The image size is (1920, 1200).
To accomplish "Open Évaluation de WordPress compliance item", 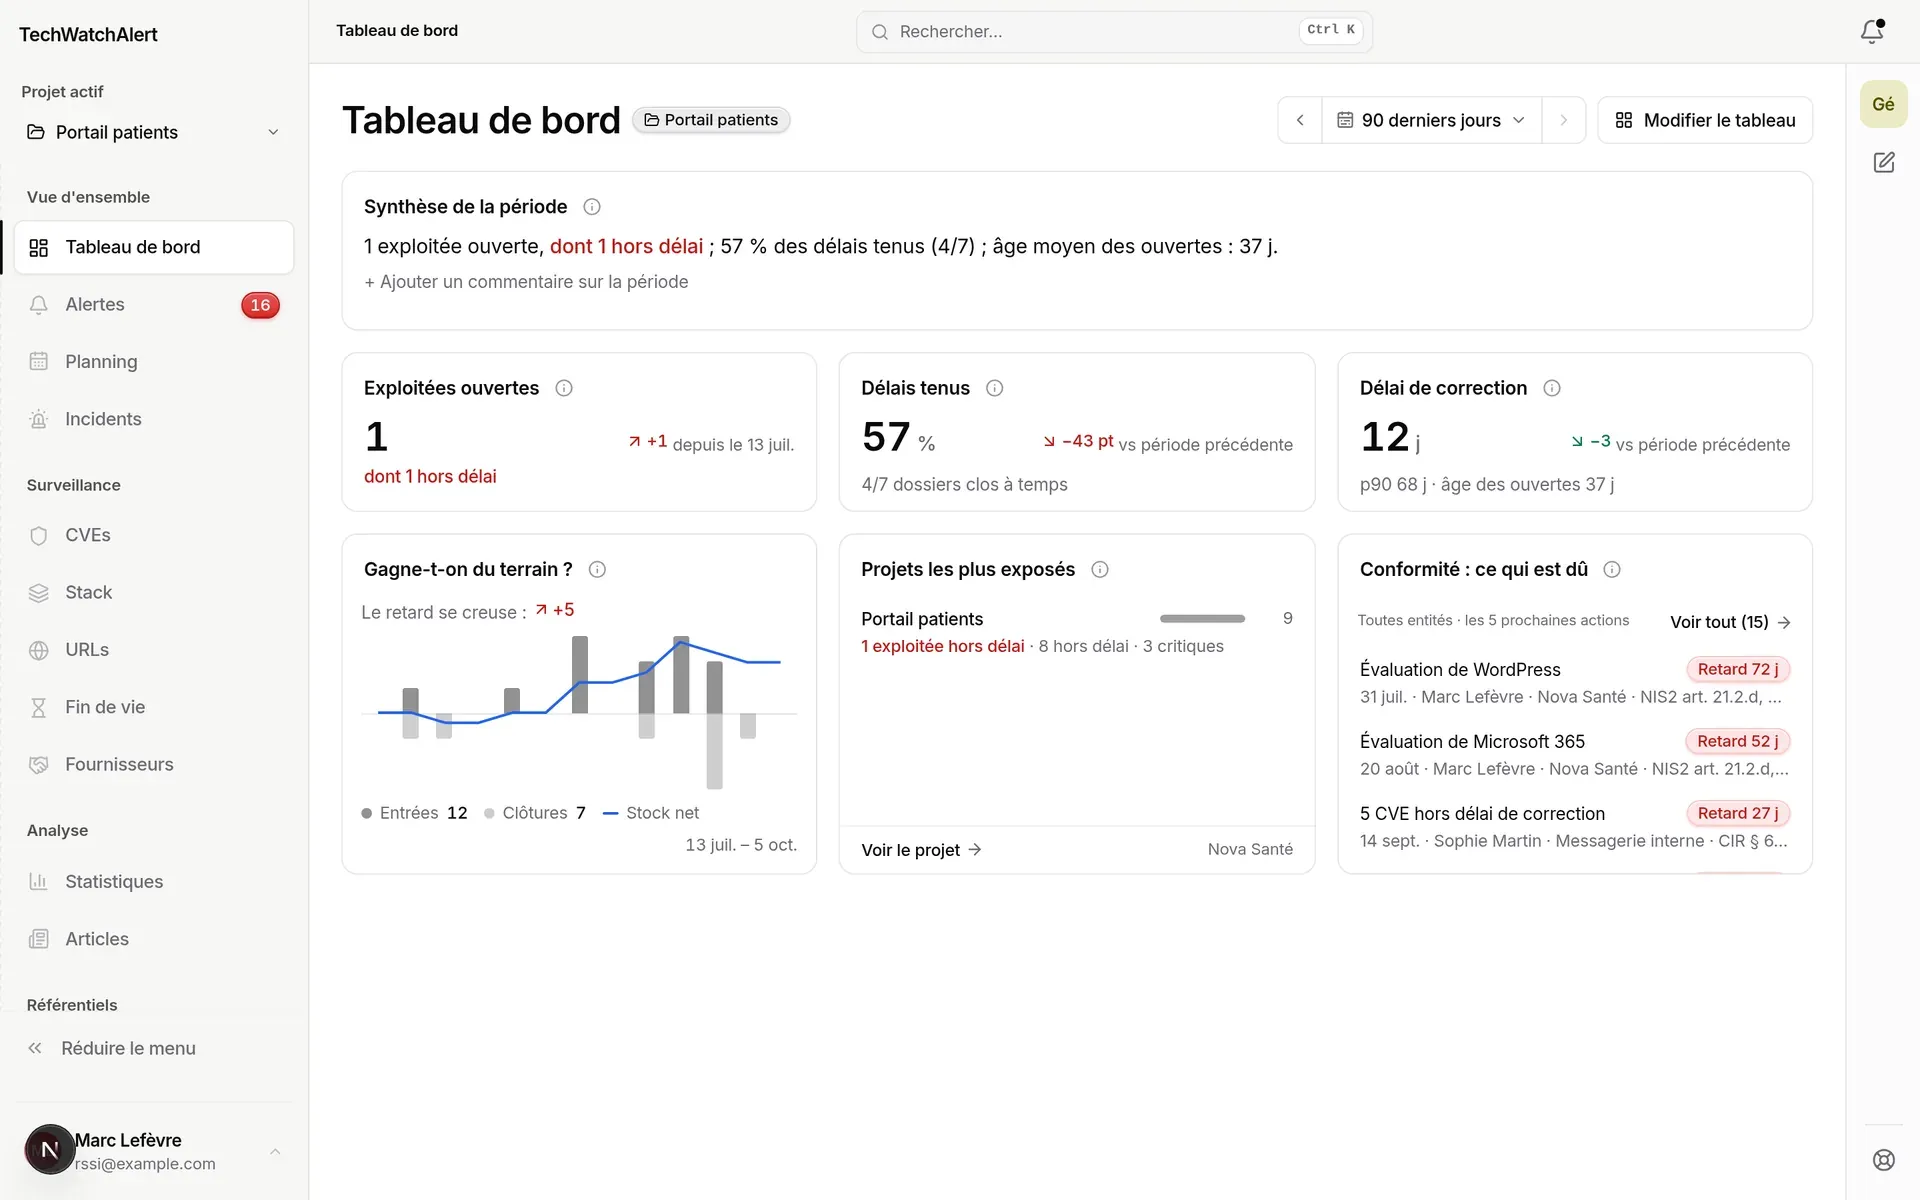I will coord(1575,682).
